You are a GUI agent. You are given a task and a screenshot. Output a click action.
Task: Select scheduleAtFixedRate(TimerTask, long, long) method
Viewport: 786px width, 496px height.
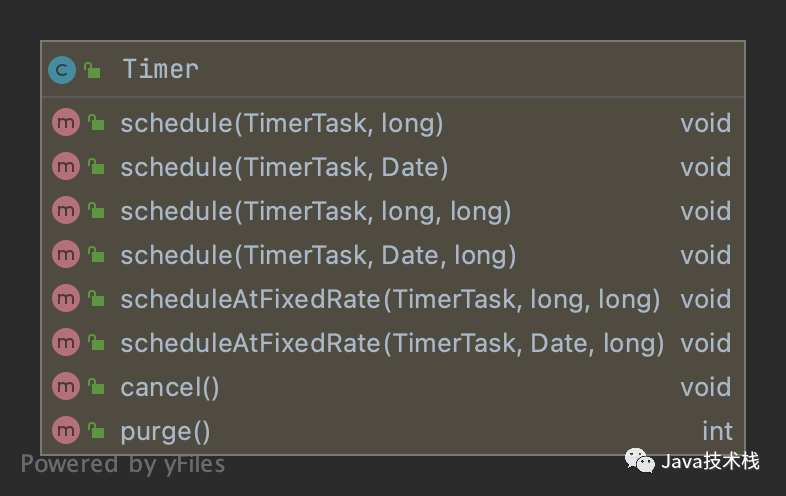coord(393,299)
